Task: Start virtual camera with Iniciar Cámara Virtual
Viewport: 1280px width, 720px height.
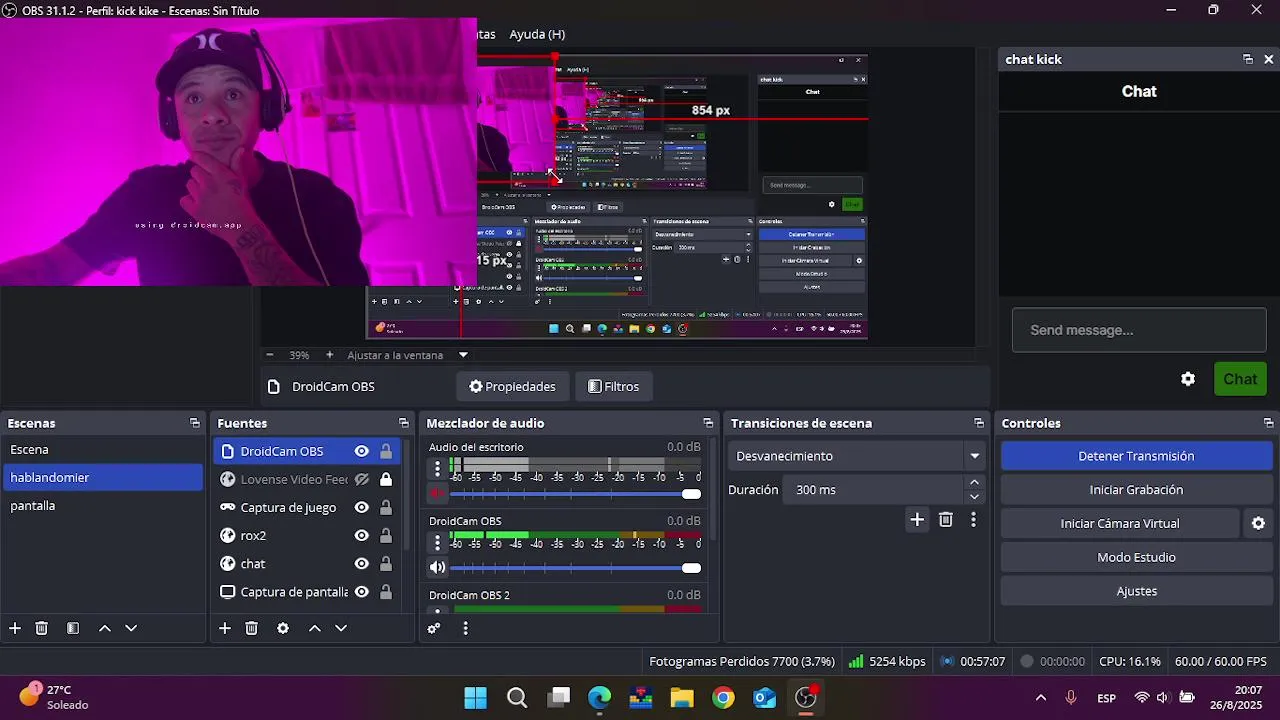Action: [x=1120, y=523]
